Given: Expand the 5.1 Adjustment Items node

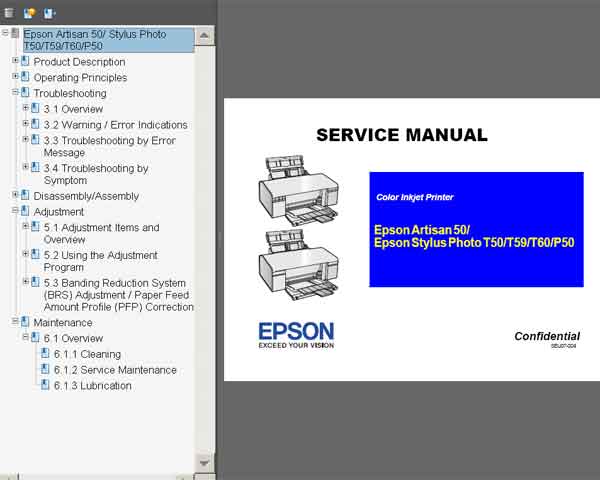Looking at the screenshot, I should (x=25, y=226).
